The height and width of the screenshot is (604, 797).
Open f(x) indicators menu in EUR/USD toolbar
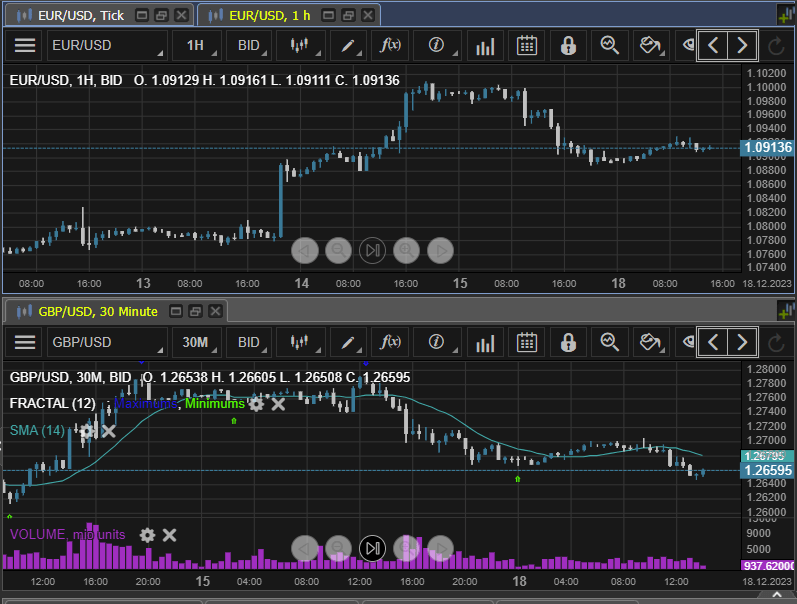pos(390,45)
